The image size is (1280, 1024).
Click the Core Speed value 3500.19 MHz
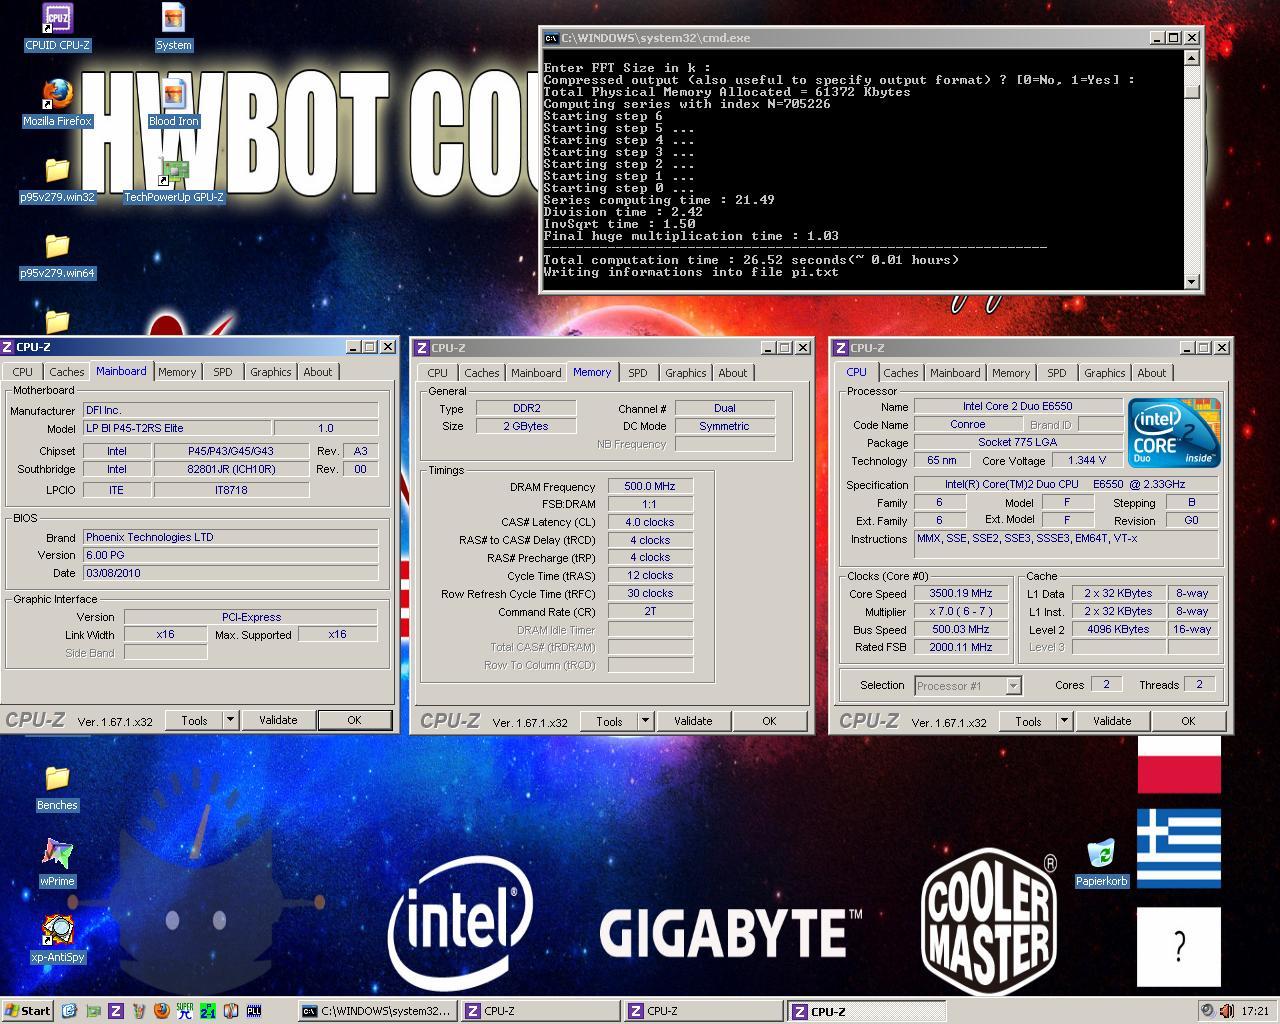(961, 593)
